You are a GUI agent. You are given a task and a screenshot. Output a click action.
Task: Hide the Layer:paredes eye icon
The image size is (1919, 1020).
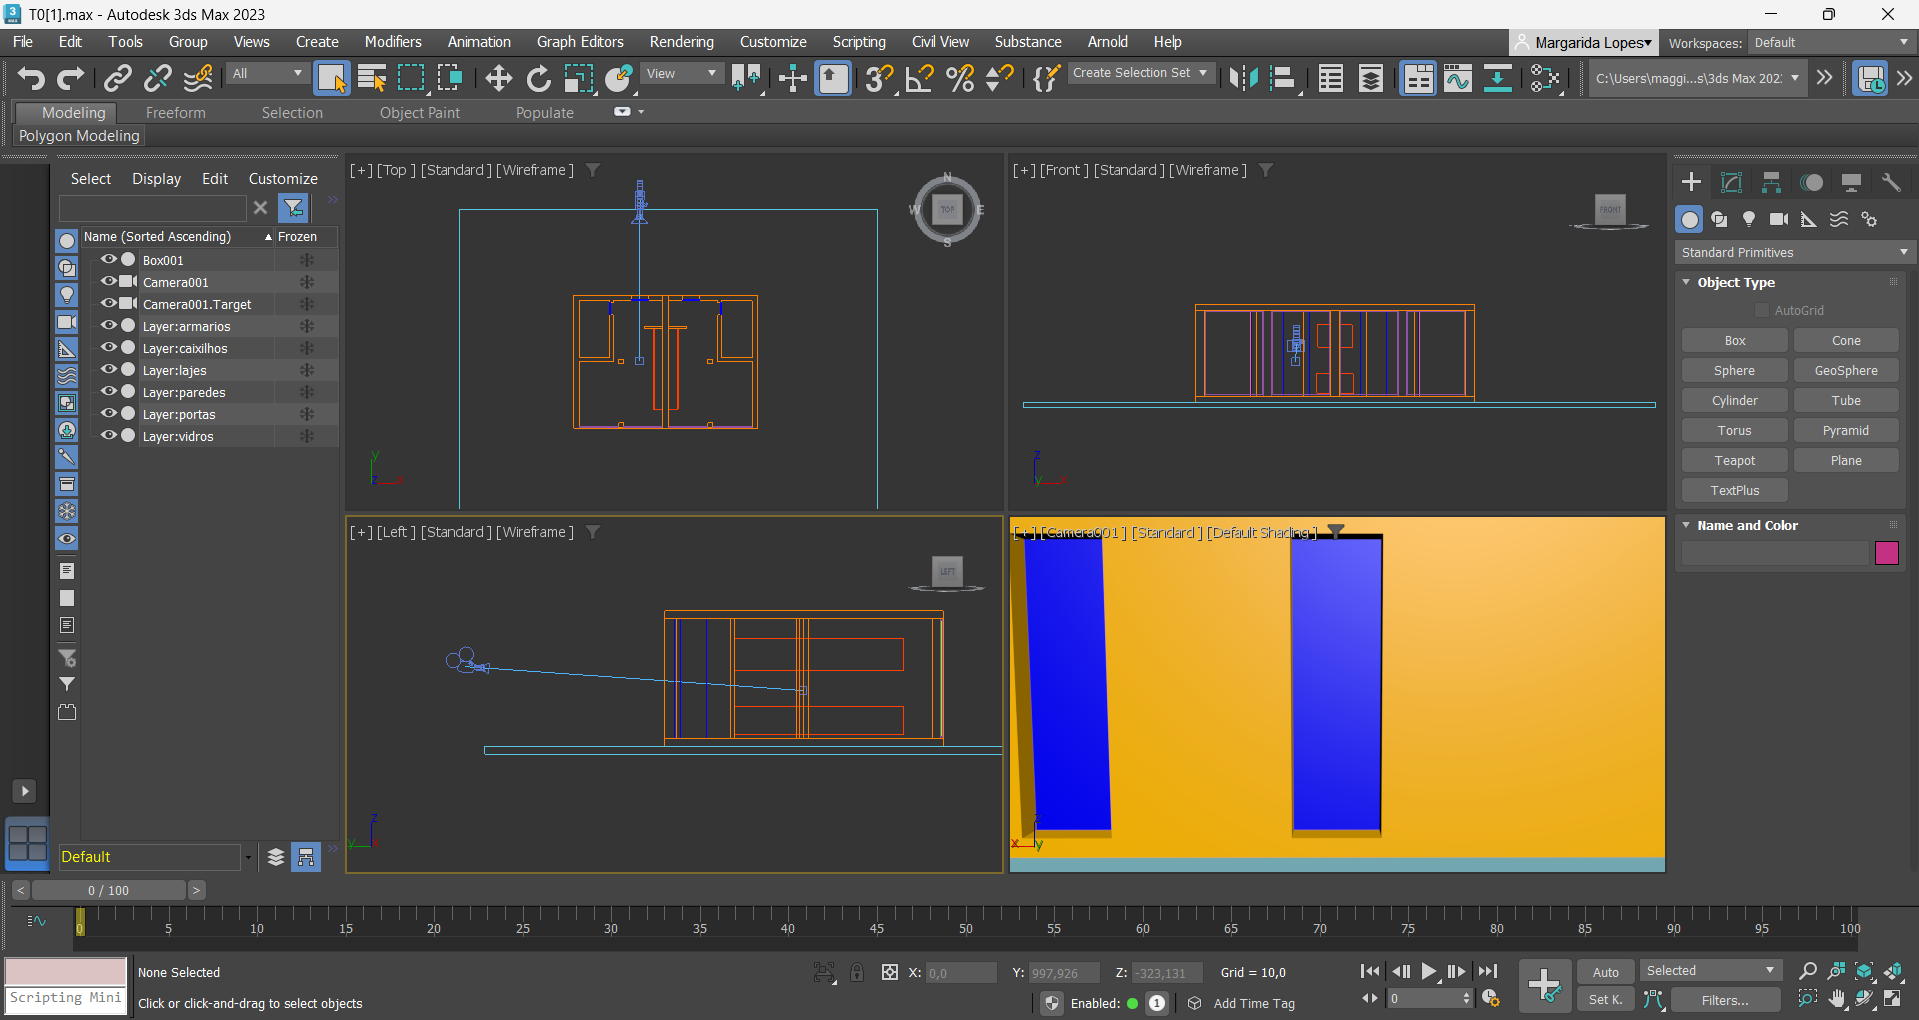108,392
